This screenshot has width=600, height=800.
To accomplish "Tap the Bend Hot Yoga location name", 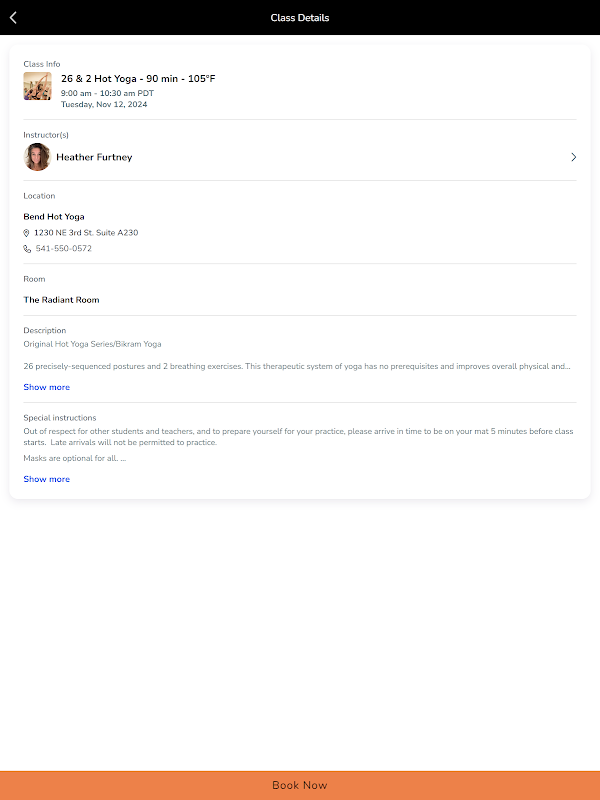I will (x=54, y=217).
